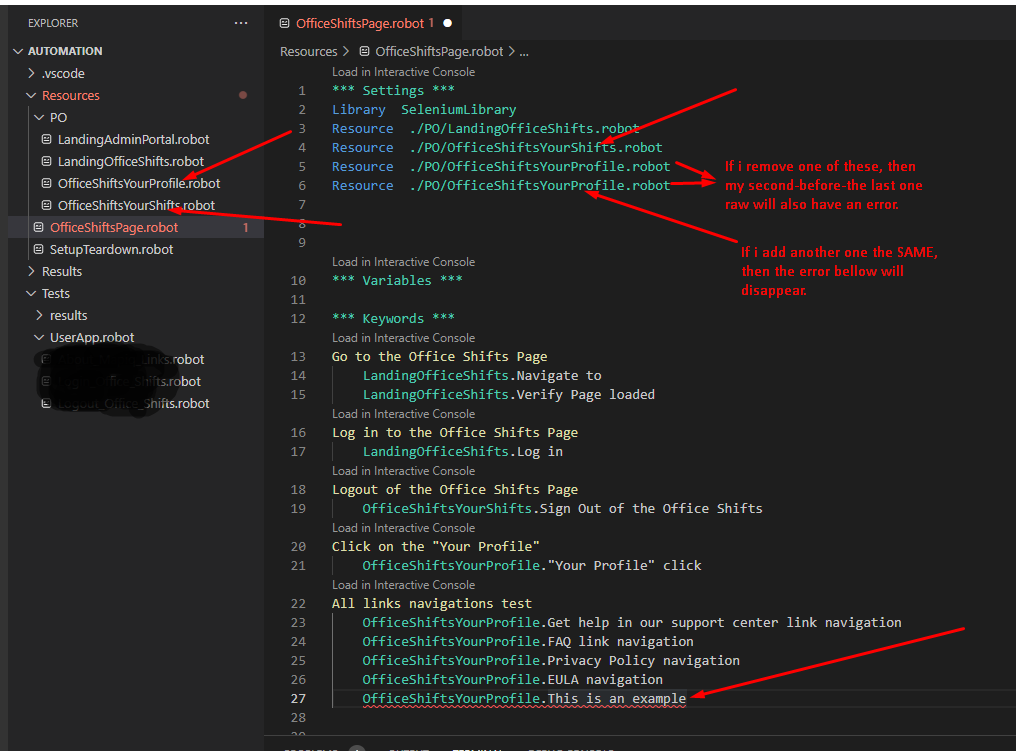Click 'FAQ link navigation' line
This screenshot has height=754, width=1024.
pos(528,642)
